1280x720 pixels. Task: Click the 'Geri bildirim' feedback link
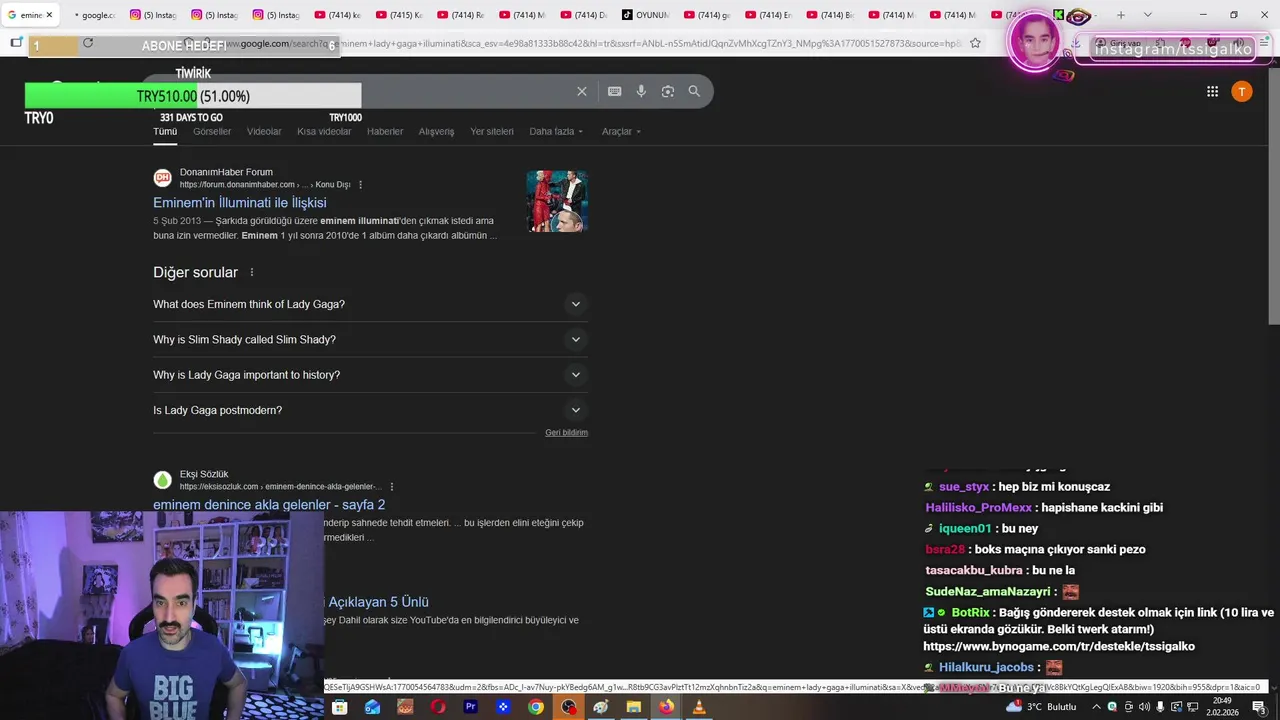566,433
